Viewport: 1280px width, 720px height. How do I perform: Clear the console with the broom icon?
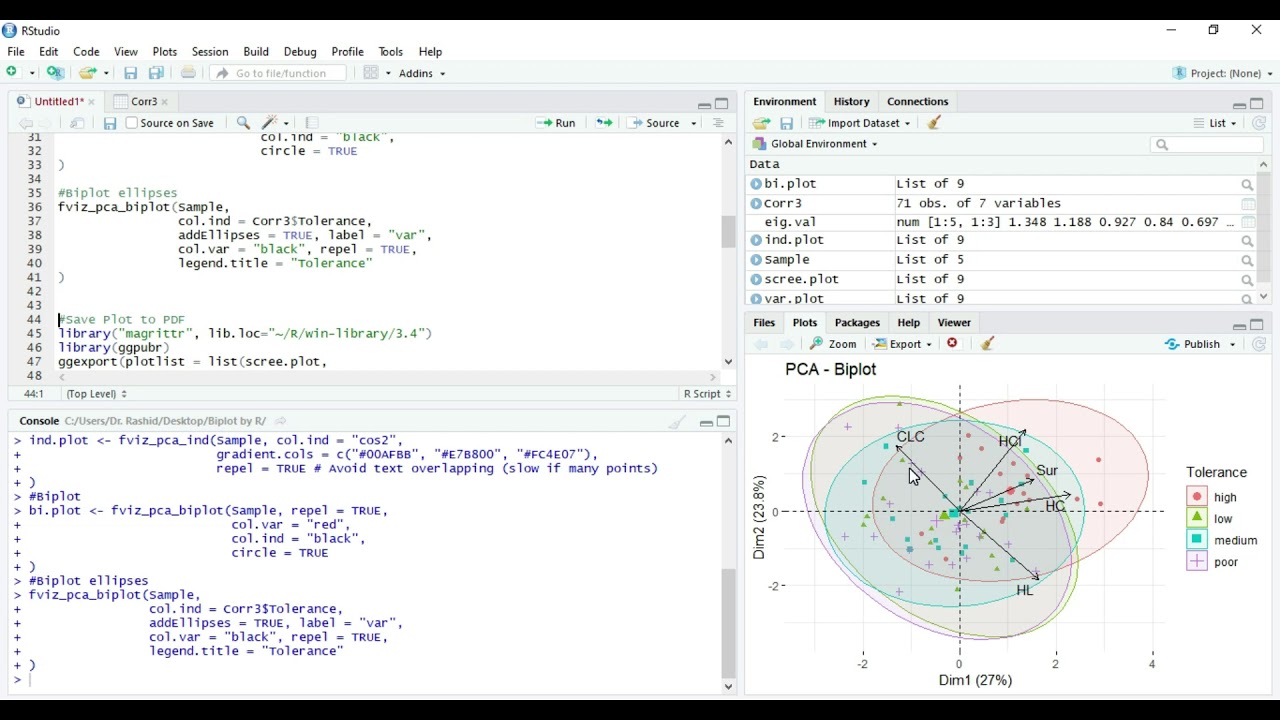tap(677, 422)
